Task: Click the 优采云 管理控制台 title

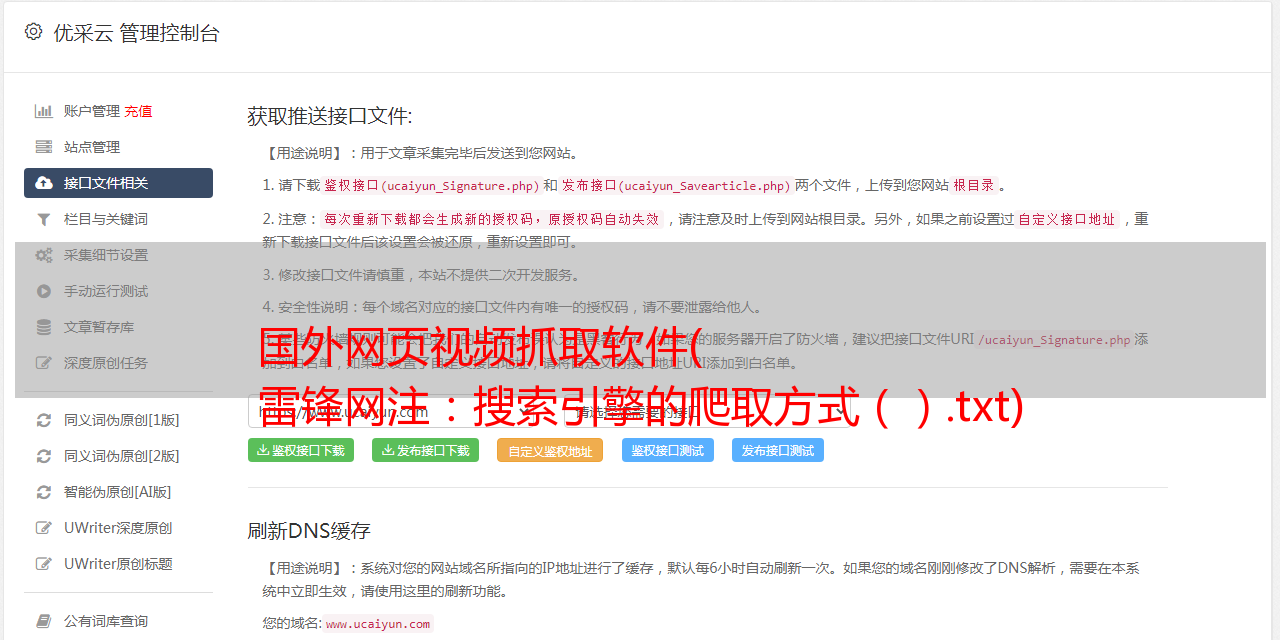Action: coord(136,33)
